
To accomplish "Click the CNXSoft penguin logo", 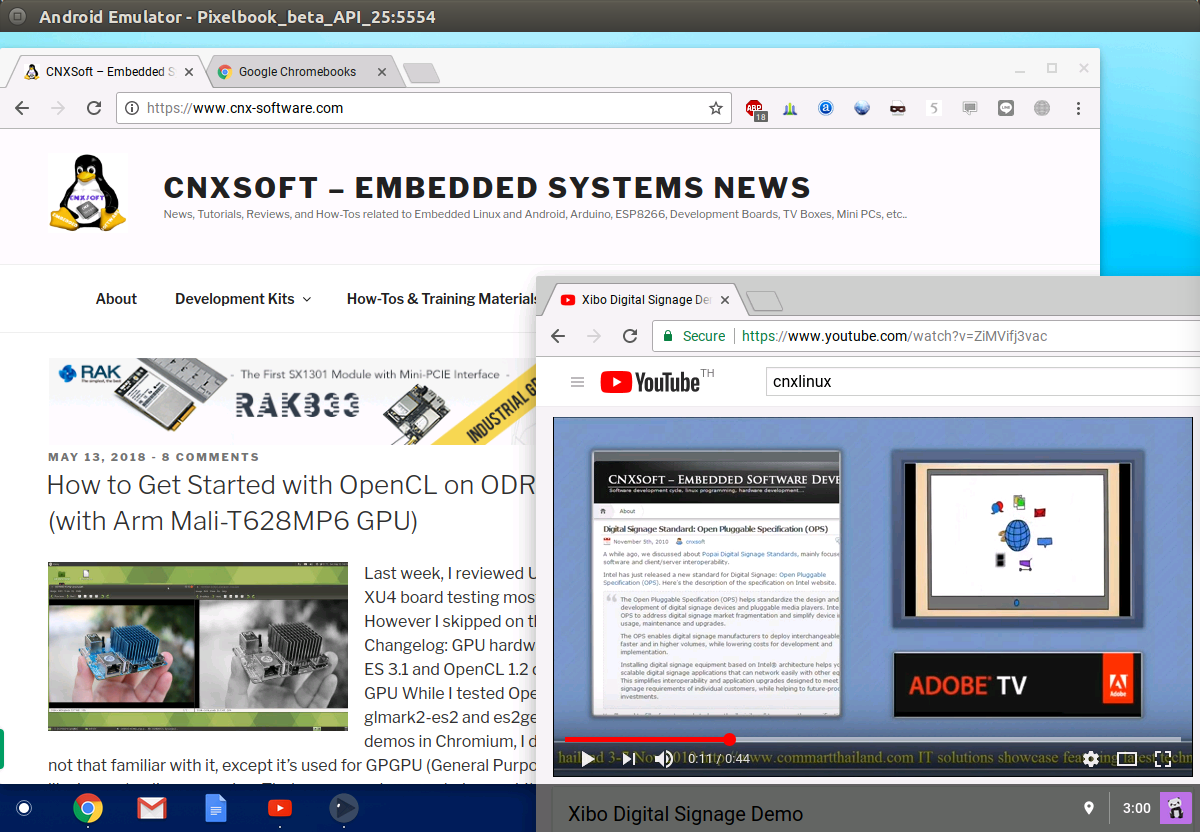I will click(x=87, y=193).
